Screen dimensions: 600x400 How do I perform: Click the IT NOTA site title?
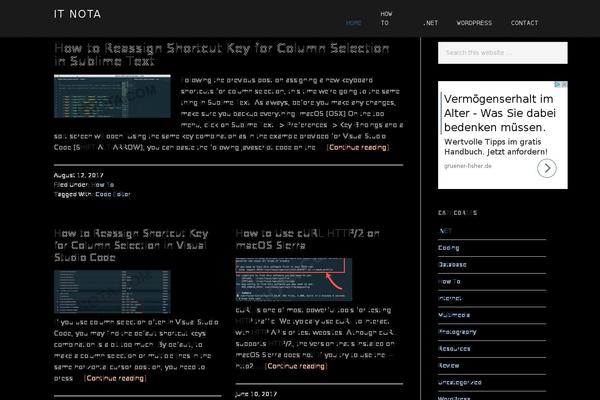click(x=77, y=15)
